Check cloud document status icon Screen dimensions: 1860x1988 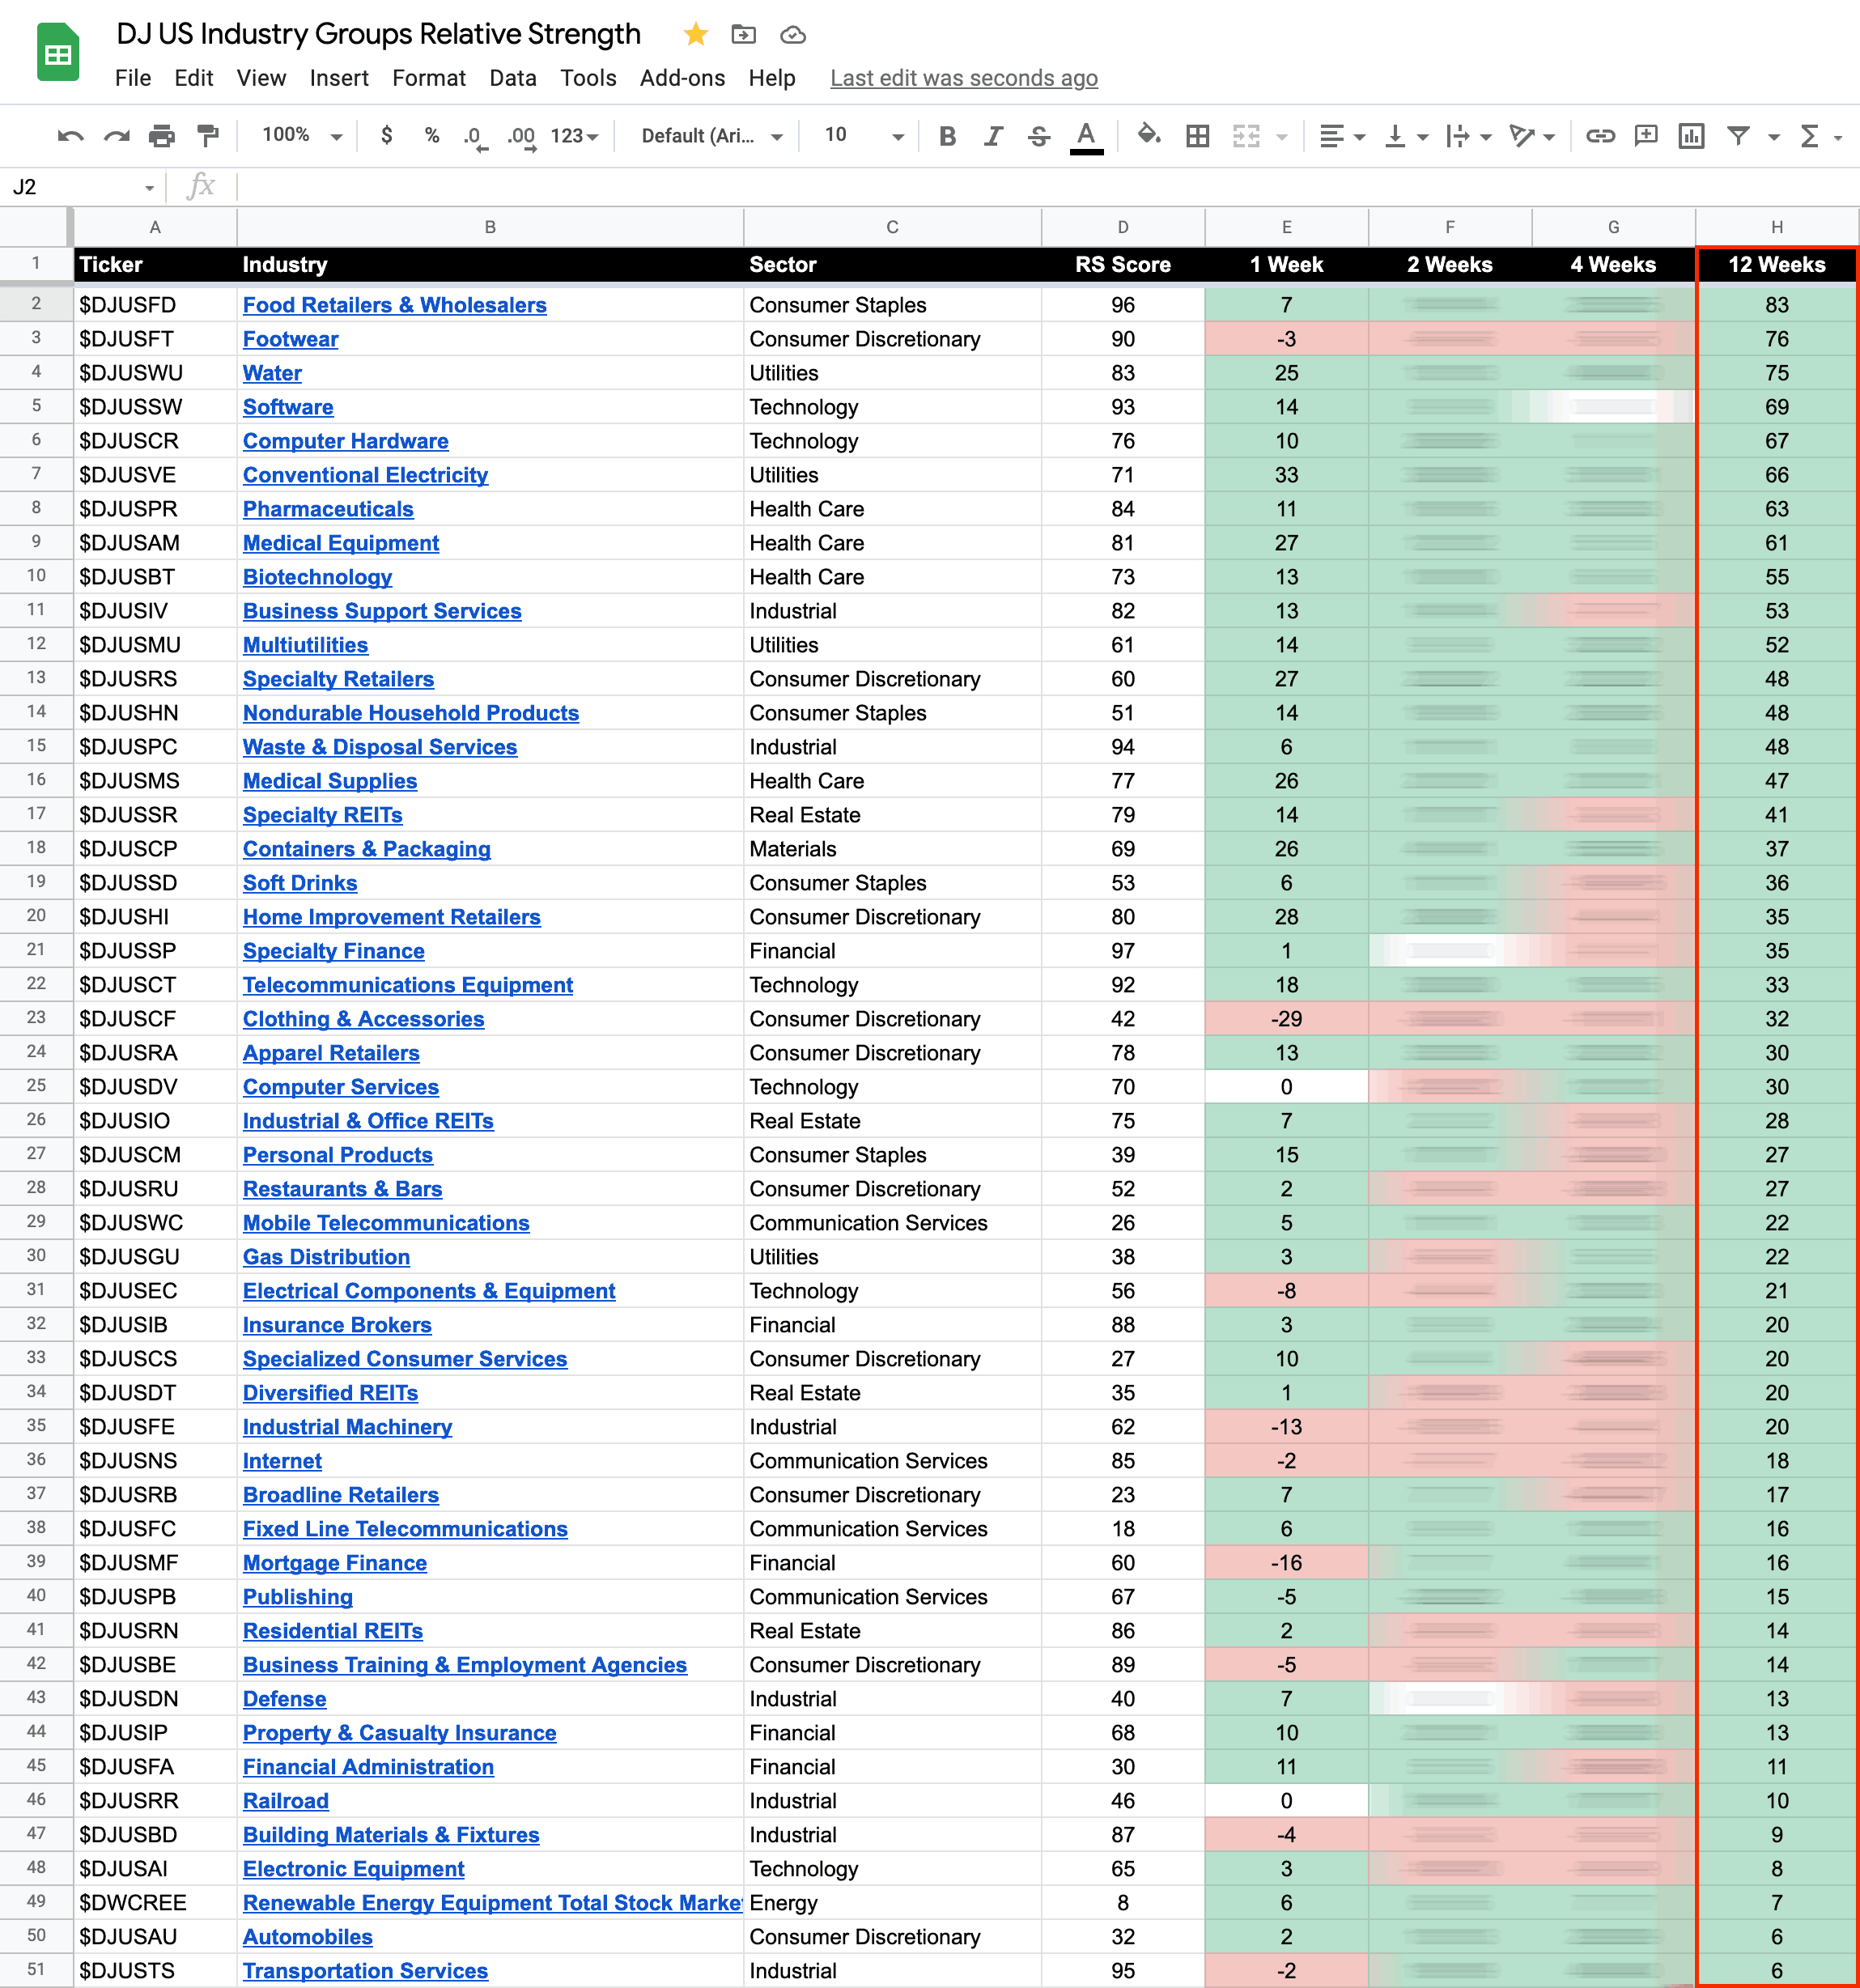[x=793, y=35]
